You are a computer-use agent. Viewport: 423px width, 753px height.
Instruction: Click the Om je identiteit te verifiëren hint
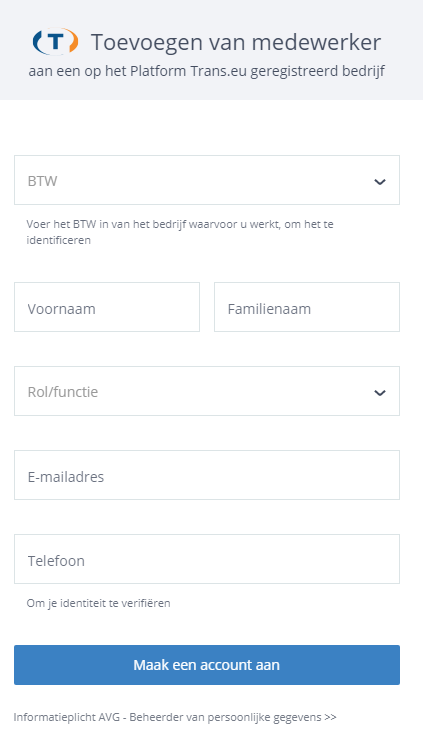click(98, 603)
